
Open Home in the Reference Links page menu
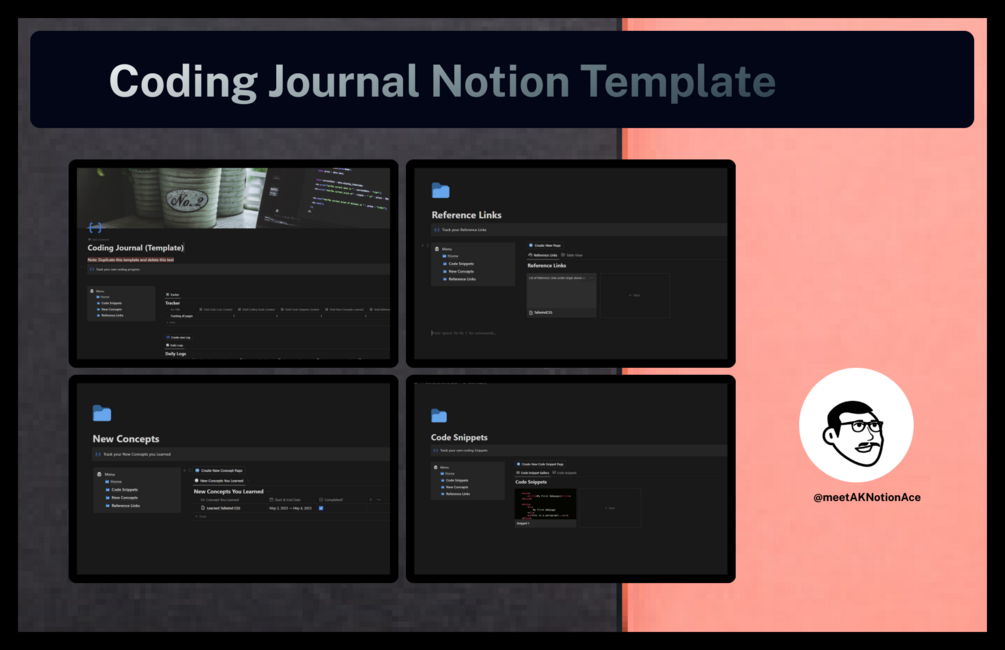point(451,256)
